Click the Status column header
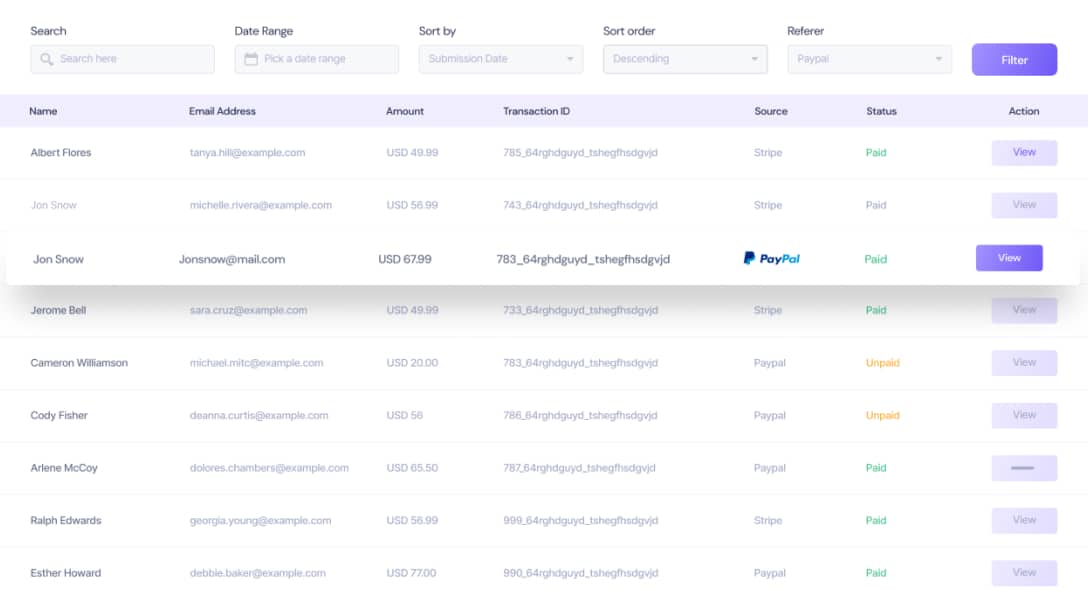This screenshot has height=590, width=1088. [881, 111]
